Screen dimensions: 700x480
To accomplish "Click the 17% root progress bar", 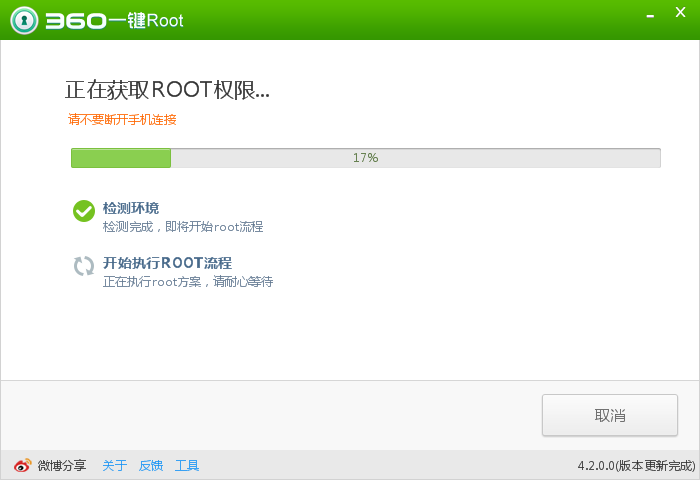I will click(x=366, y=158).
